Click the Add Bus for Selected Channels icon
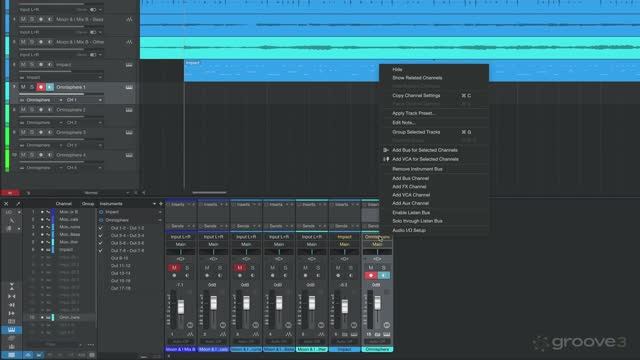Viewport: 640px width, 360px height. click(386, 150)
